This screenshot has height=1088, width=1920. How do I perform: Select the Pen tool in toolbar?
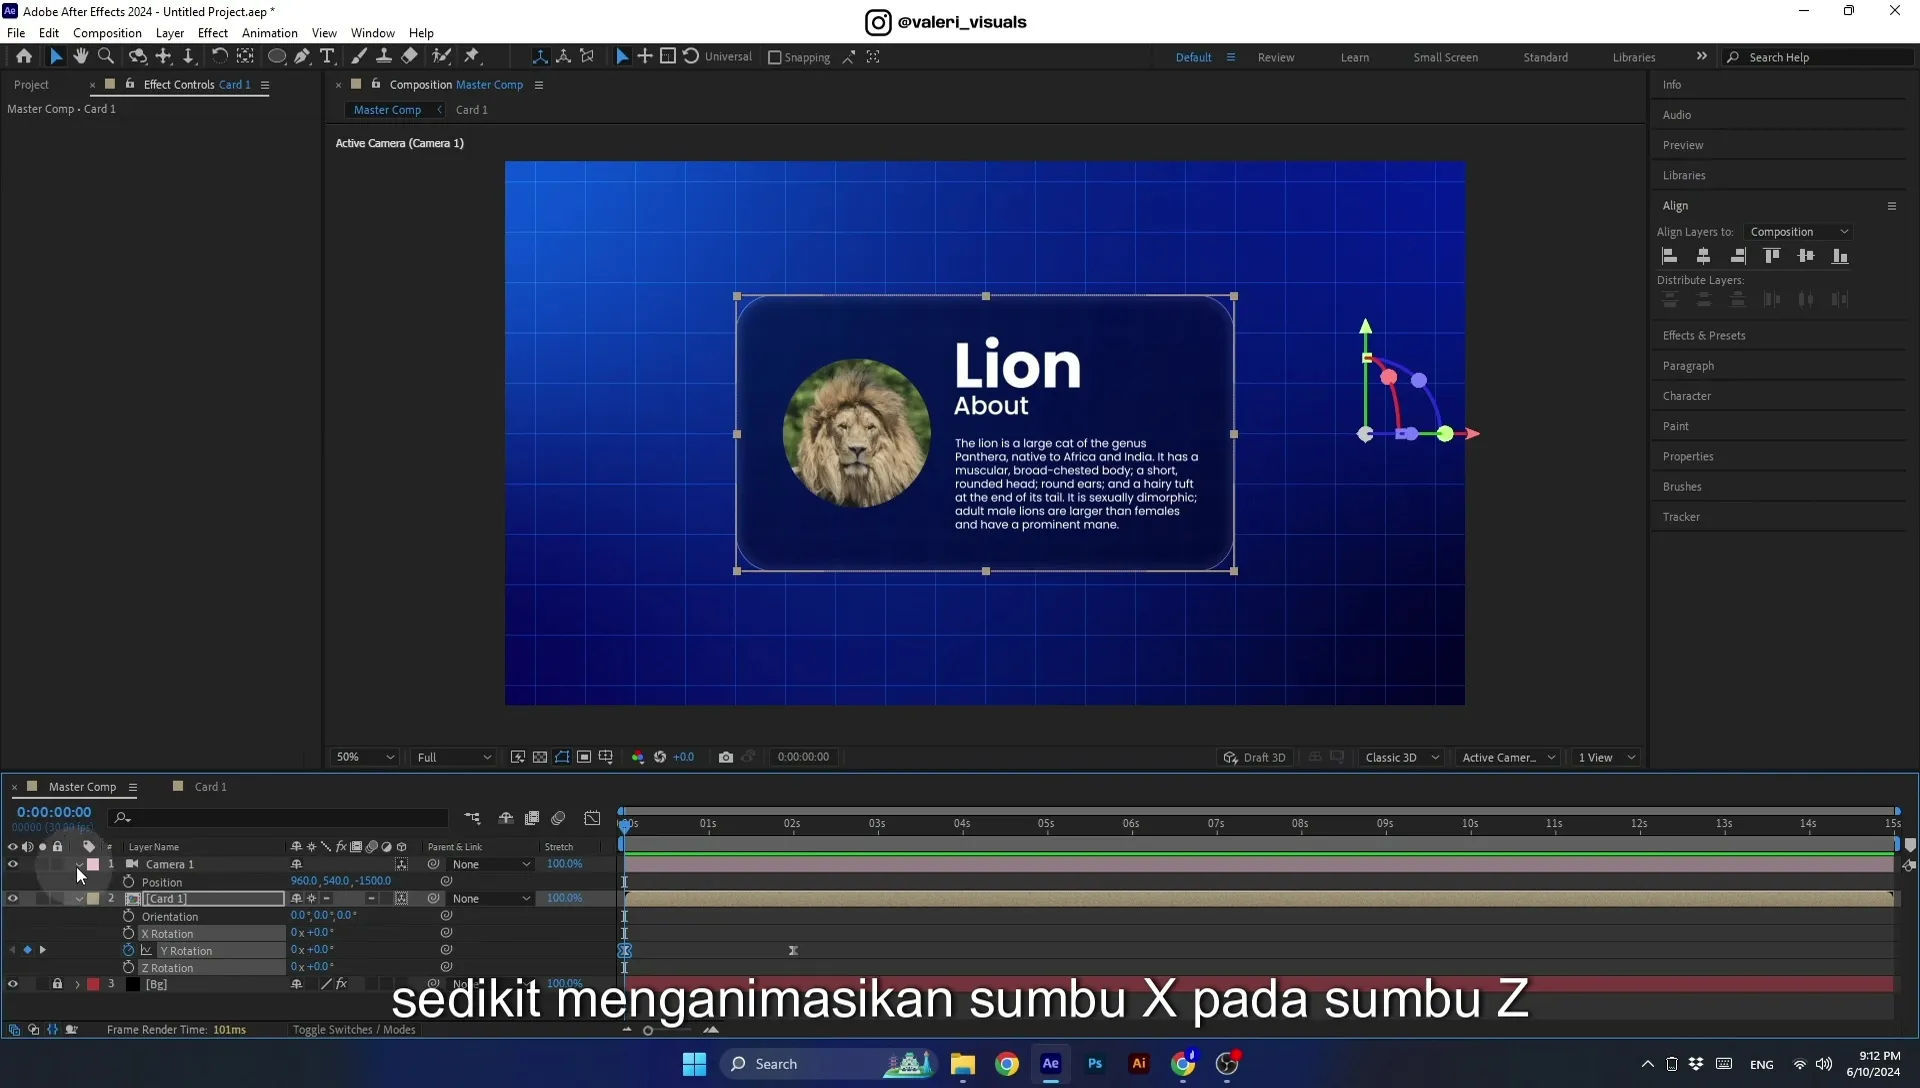(x=302, y=57)
